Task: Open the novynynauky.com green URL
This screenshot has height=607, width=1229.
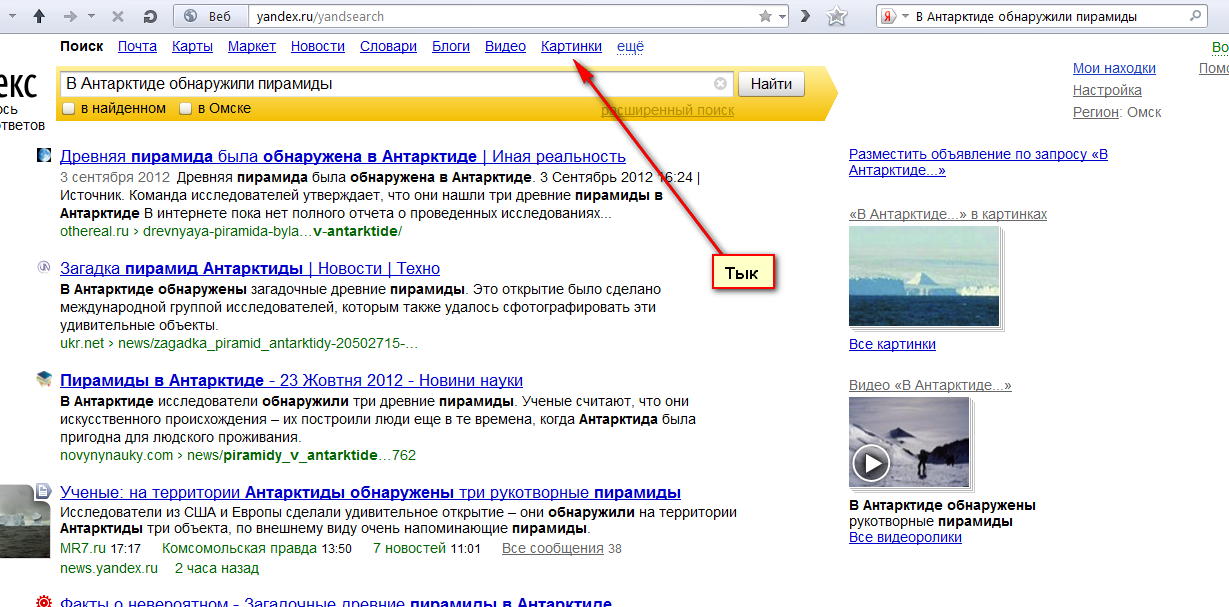Action: [238, 455]
